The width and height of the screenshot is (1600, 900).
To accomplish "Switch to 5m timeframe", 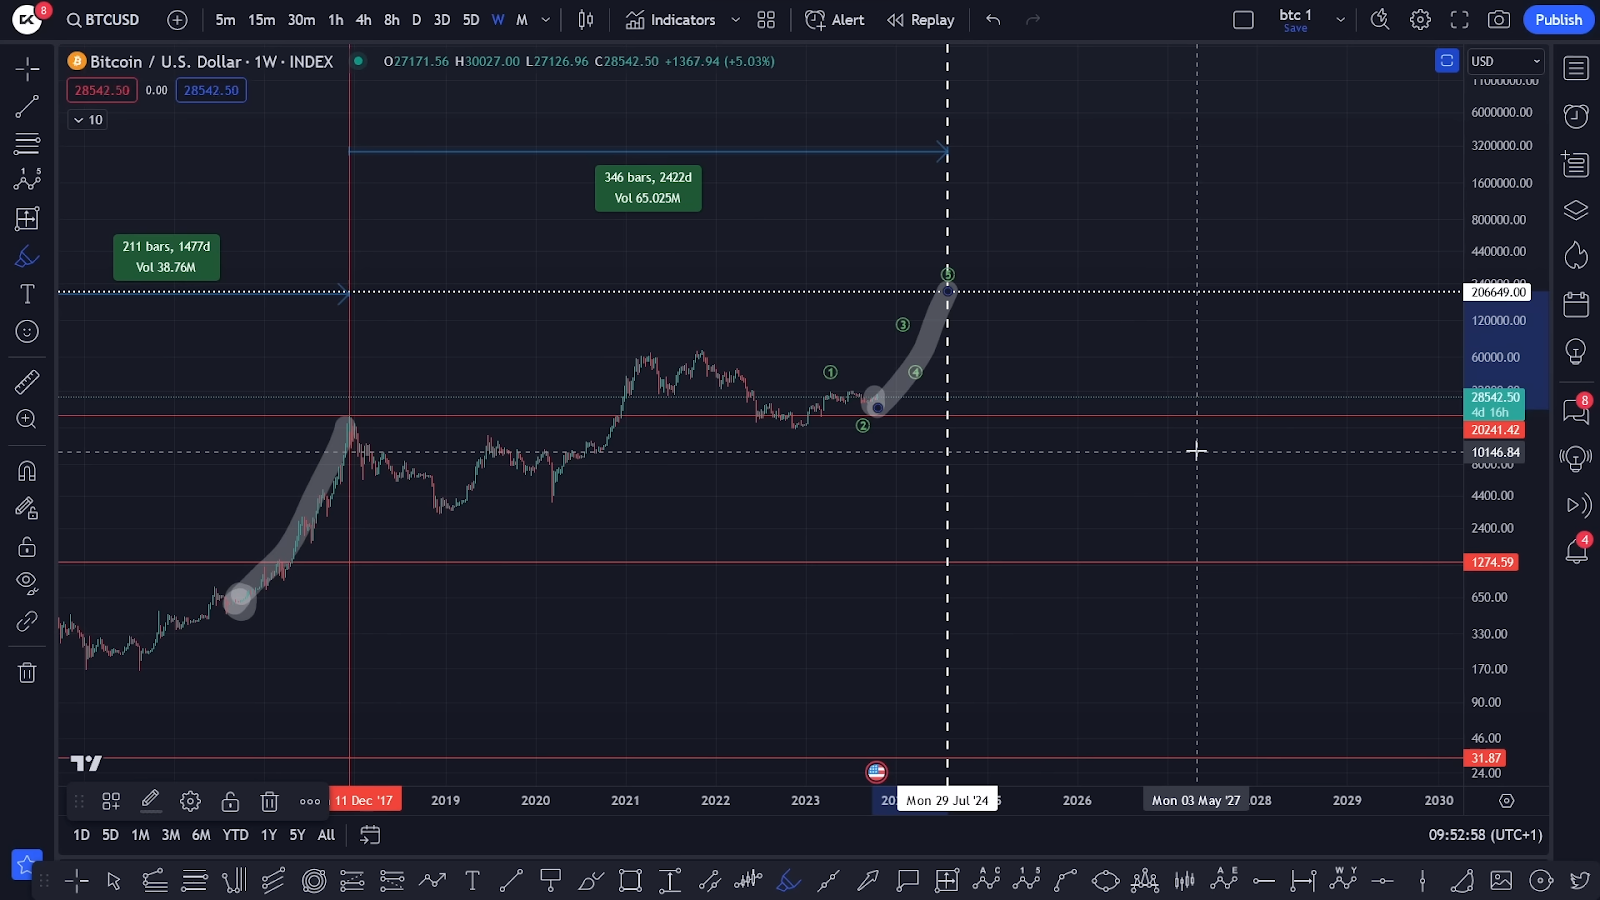I will [225, 20].
